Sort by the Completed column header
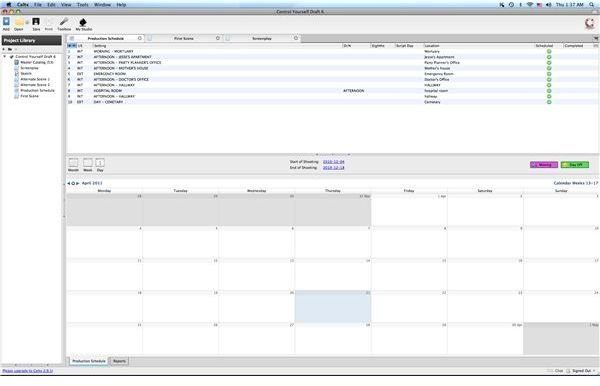 pyautogui.click(x=578, y=46)
